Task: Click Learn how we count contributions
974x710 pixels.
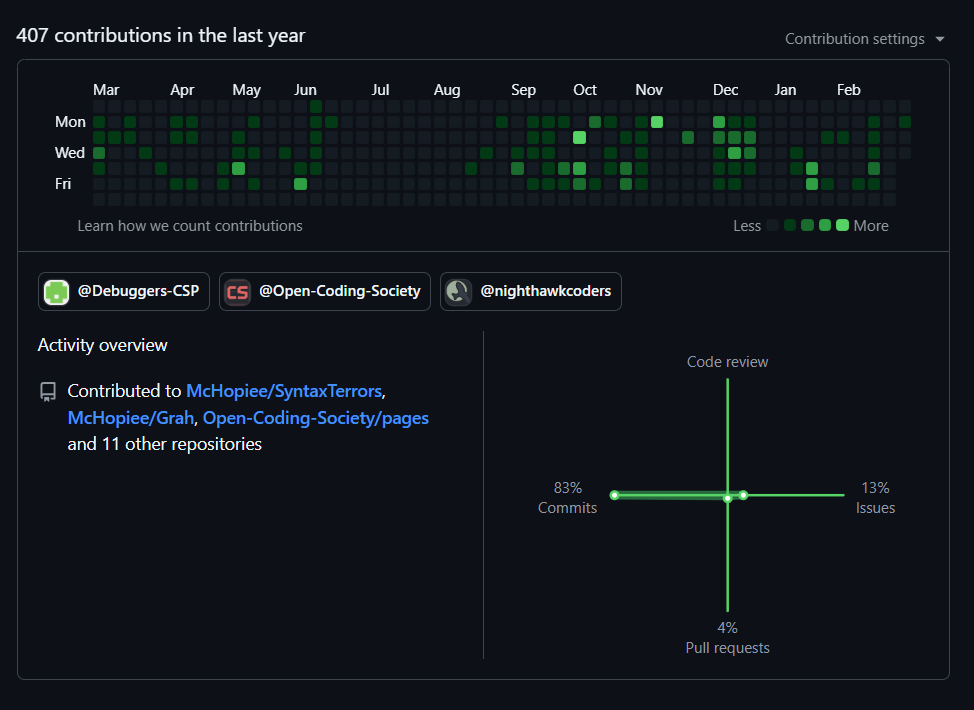Action: [190, 226]
